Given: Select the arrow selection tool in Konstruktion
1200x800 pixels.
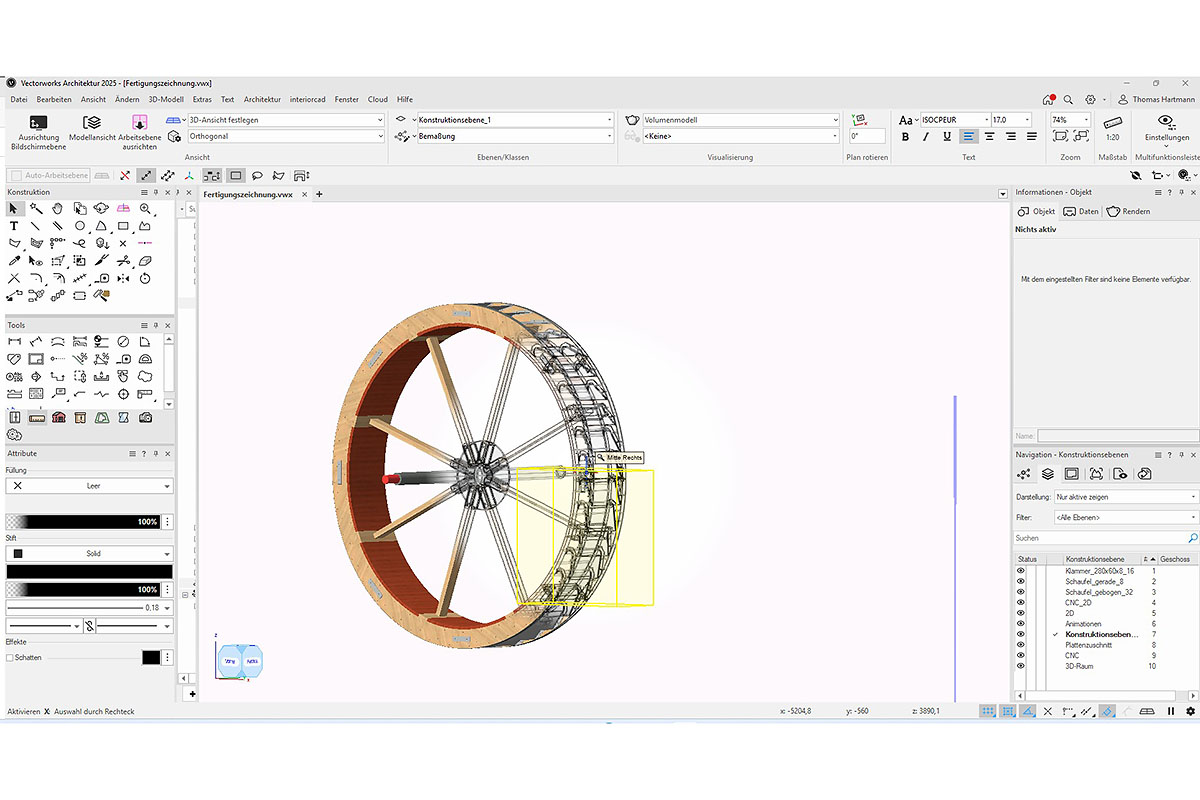Looking at the screenshot, I should tap(14, 209).
